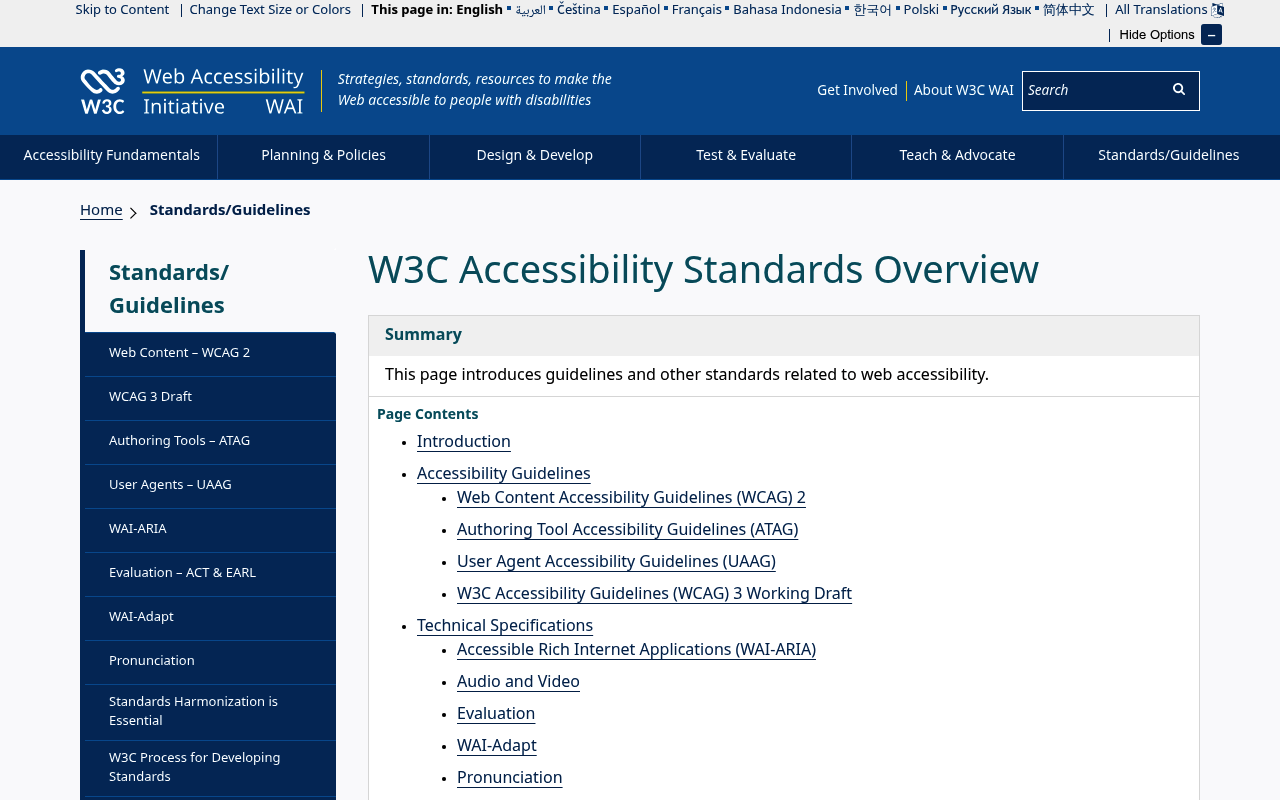Jump to WCAG 3 Working Draft section
Screen dimensions: 1280x800
pyautogui.click(x=654, y=594)
